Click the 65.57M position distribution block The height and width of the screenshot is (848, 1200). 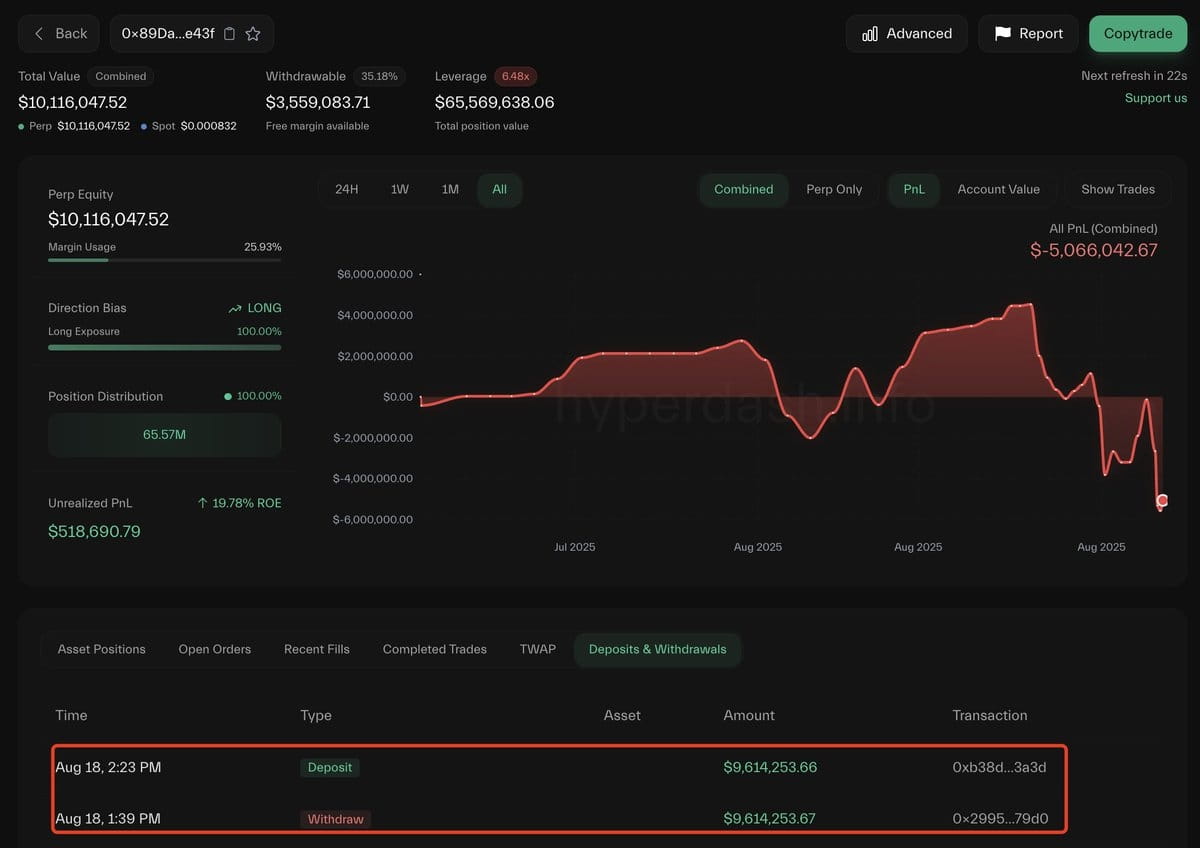coord(164,435)
